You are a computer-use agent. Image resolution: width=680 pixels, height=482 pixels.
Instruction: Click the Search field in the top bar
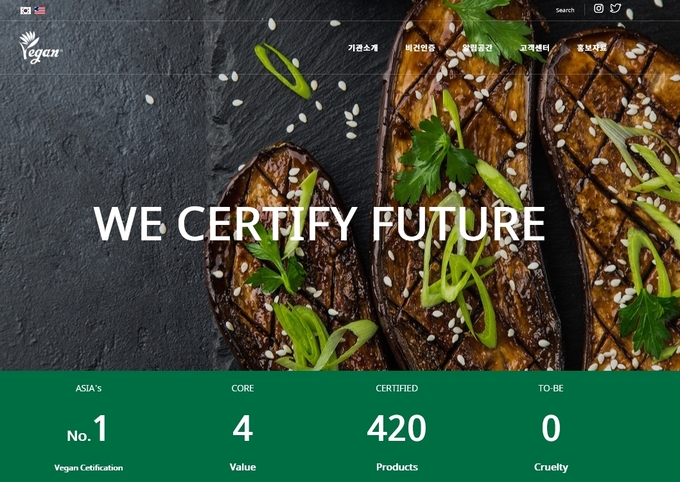click(565, 10)
